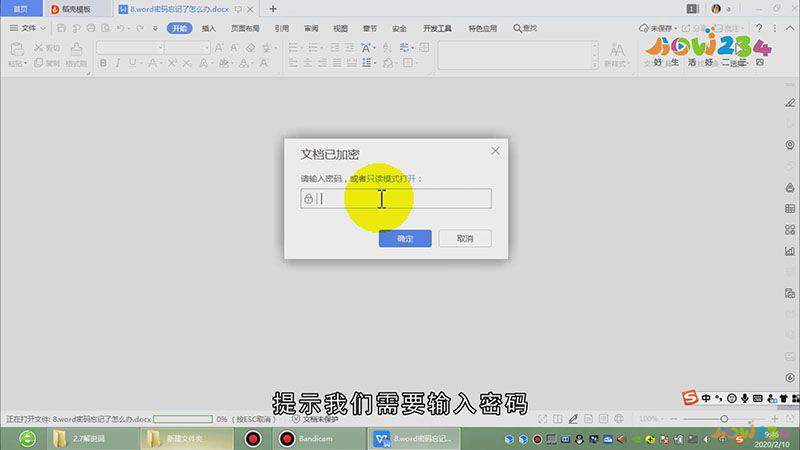
Task: Switch to the 稻壳模板 tab
Action: 71,9
